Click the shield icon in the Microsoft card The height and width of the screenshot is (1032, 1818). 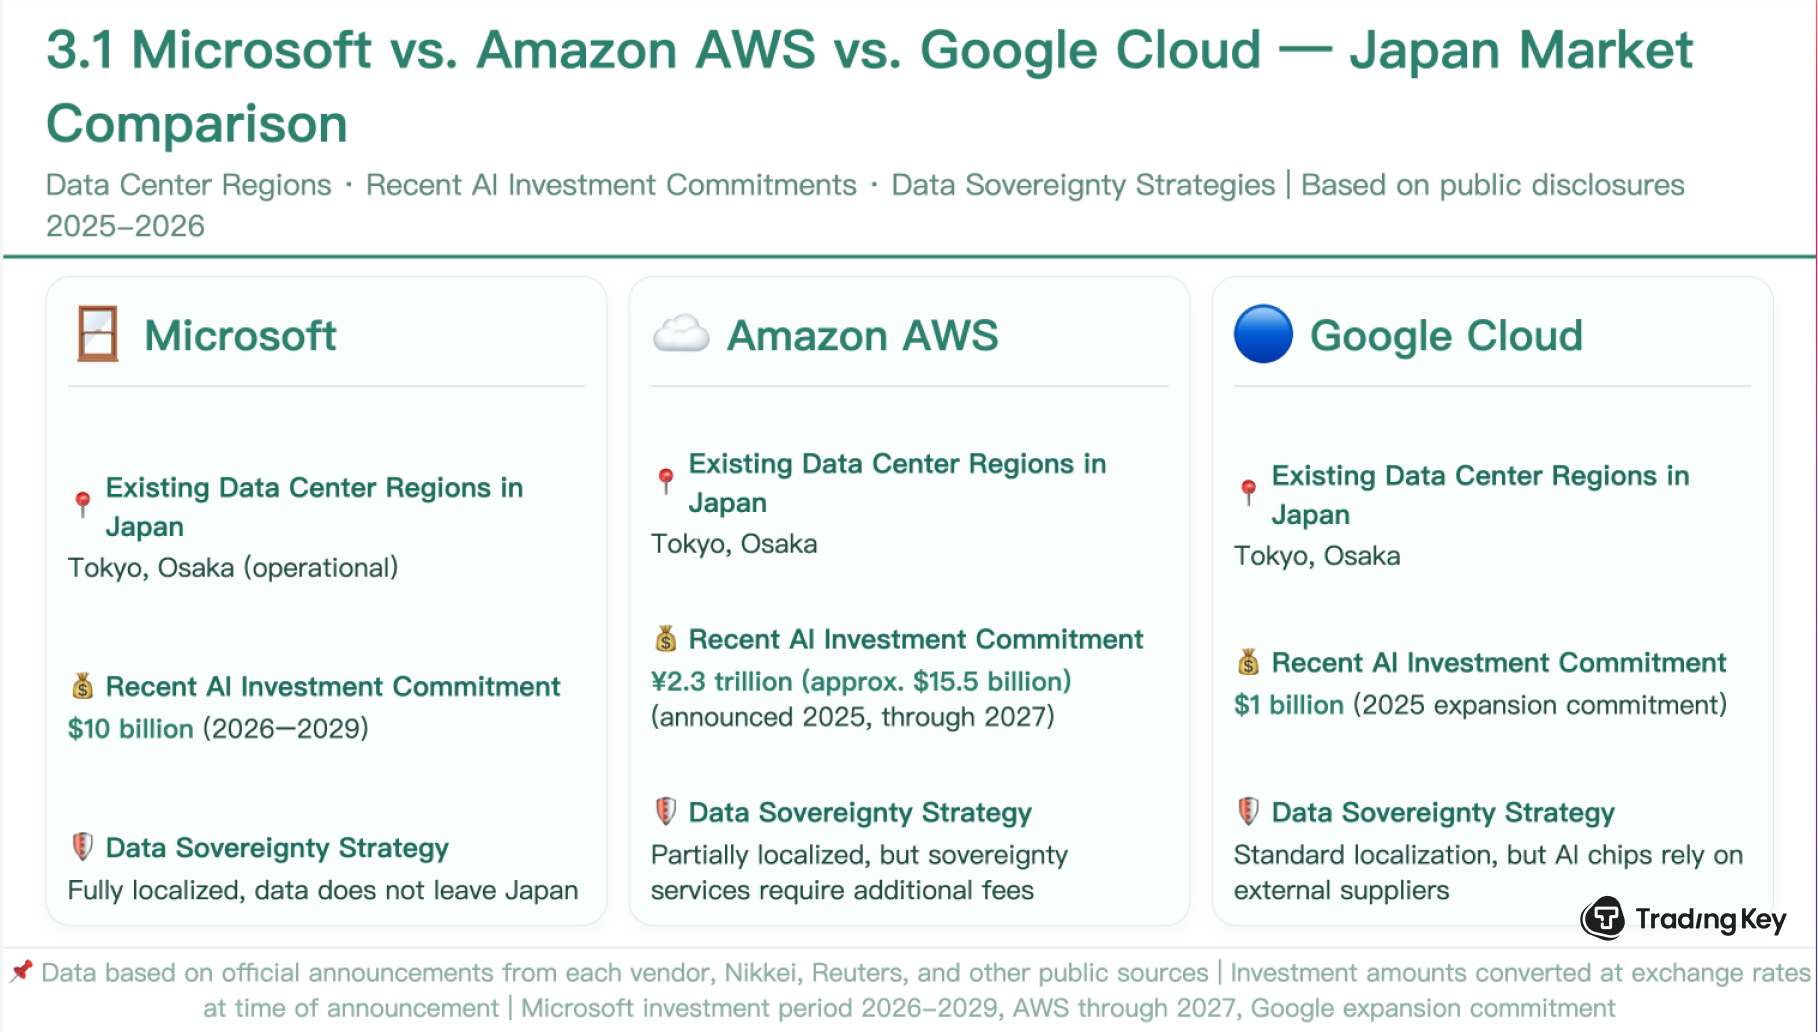point(83,847)
